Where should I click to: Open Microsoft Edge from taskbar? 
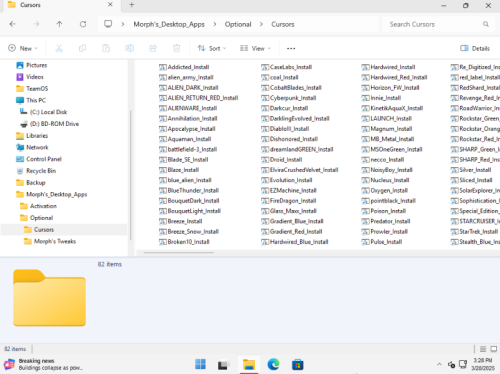coord(273,364)
